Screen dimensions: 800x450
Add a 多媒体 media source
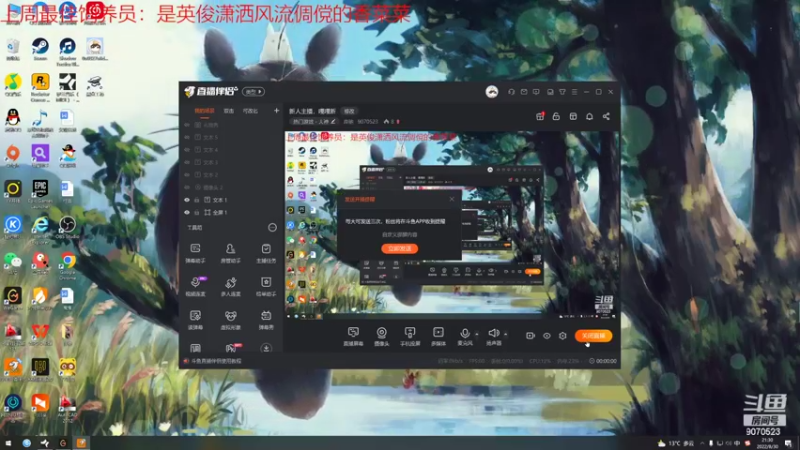(x=438, y=336)
